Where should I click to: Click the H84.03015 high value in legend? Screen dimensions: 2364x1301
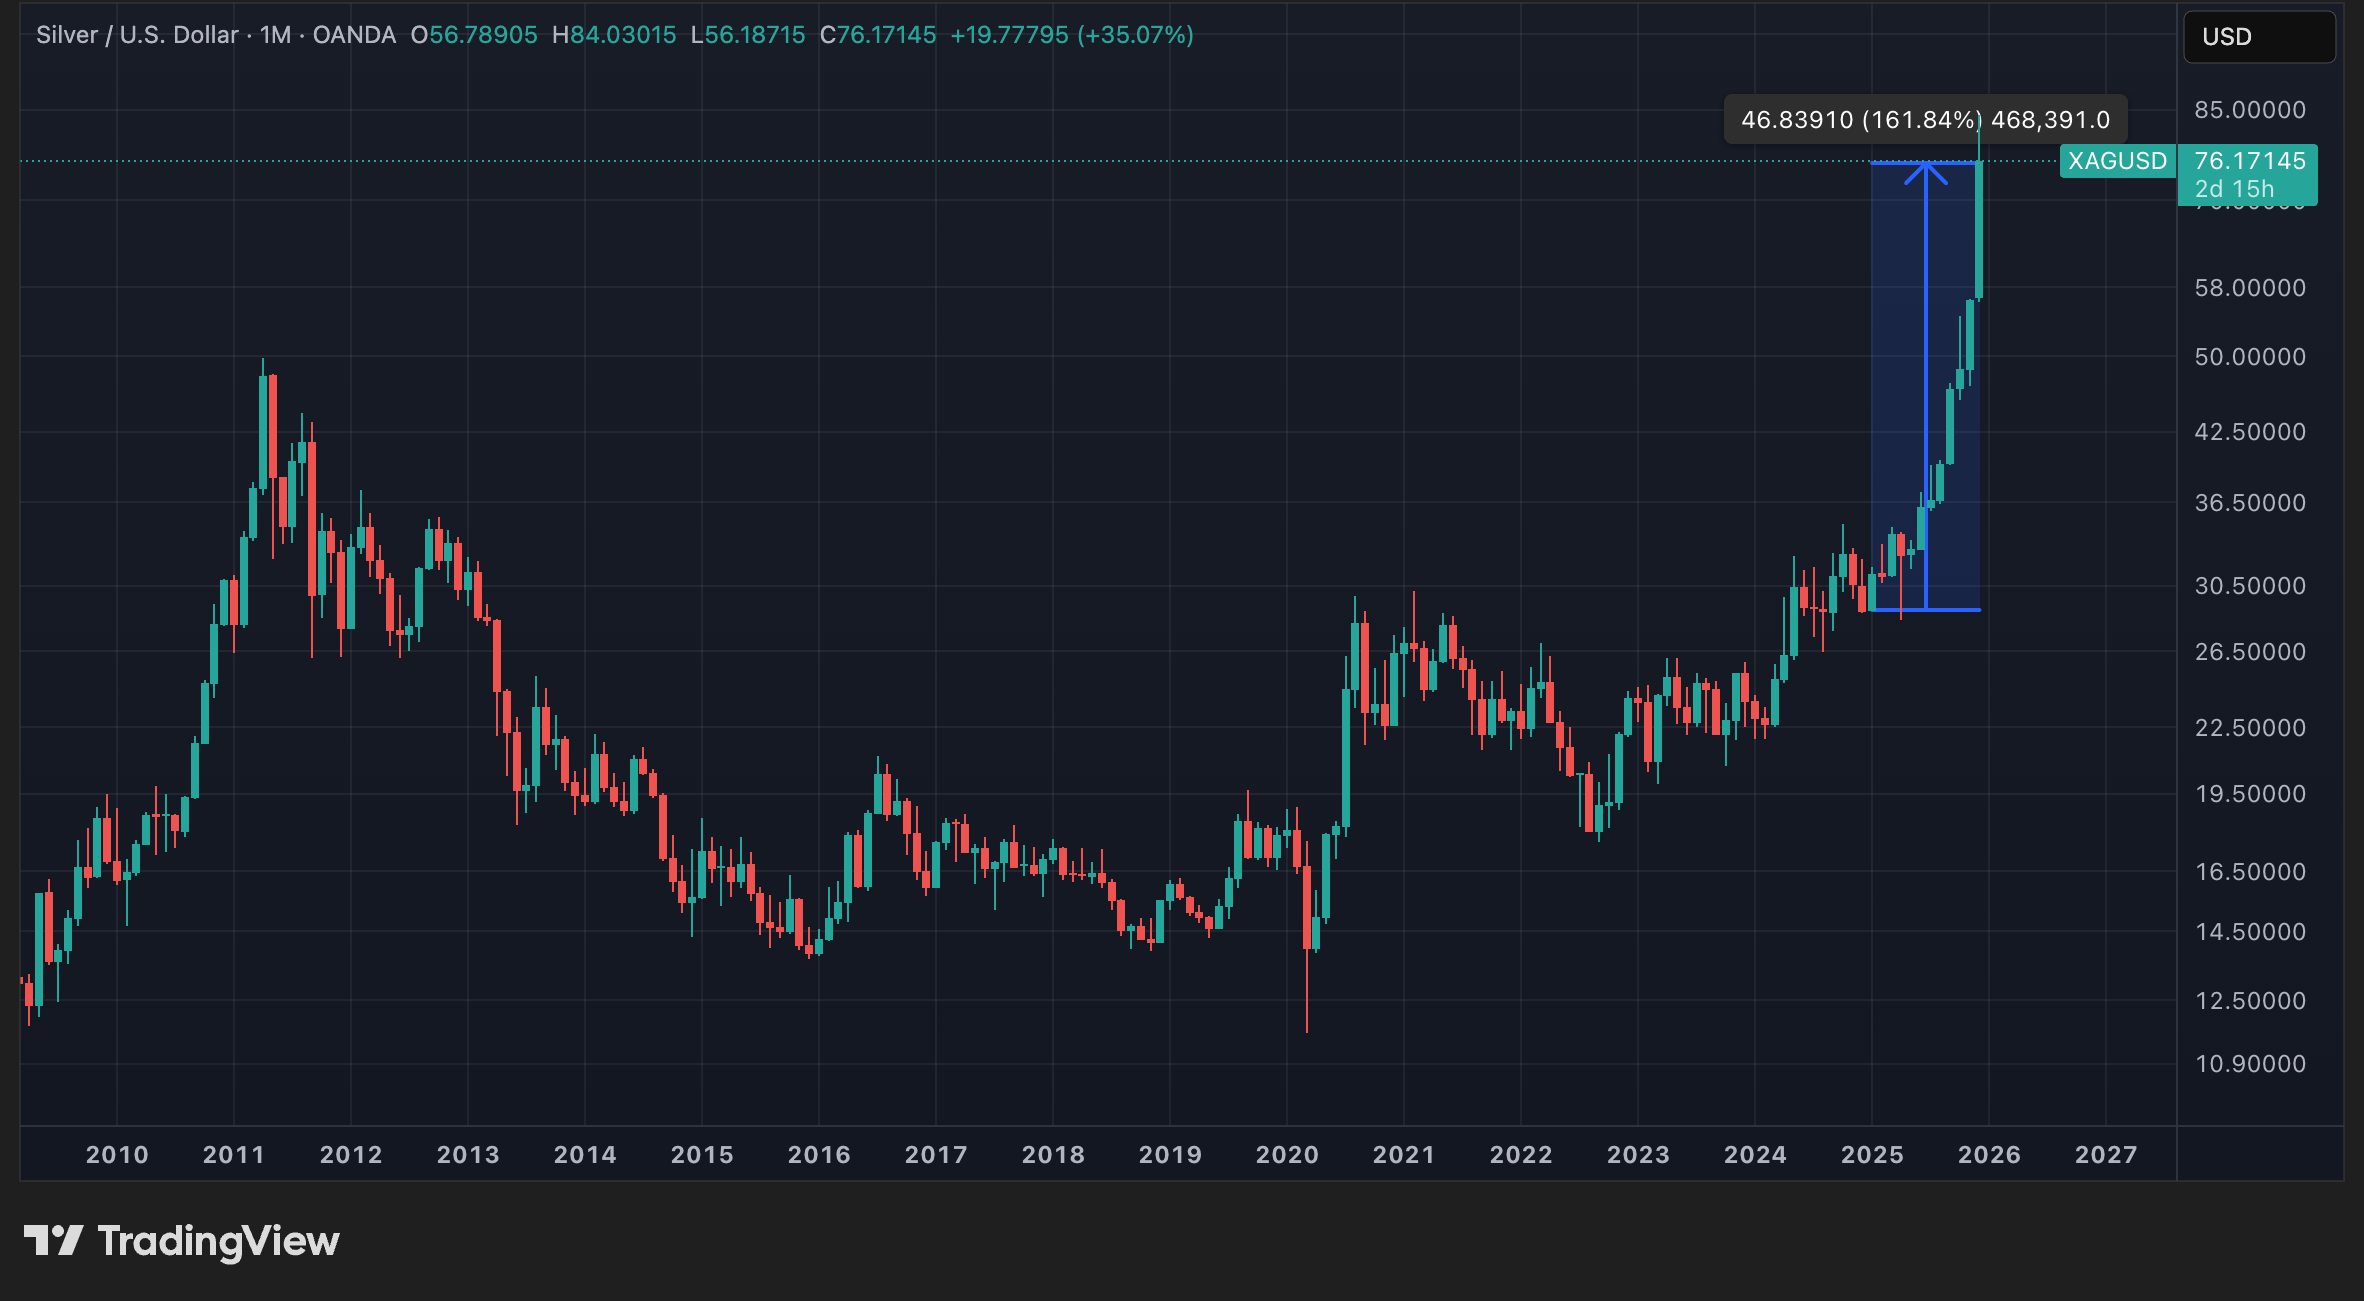[614, 35]
